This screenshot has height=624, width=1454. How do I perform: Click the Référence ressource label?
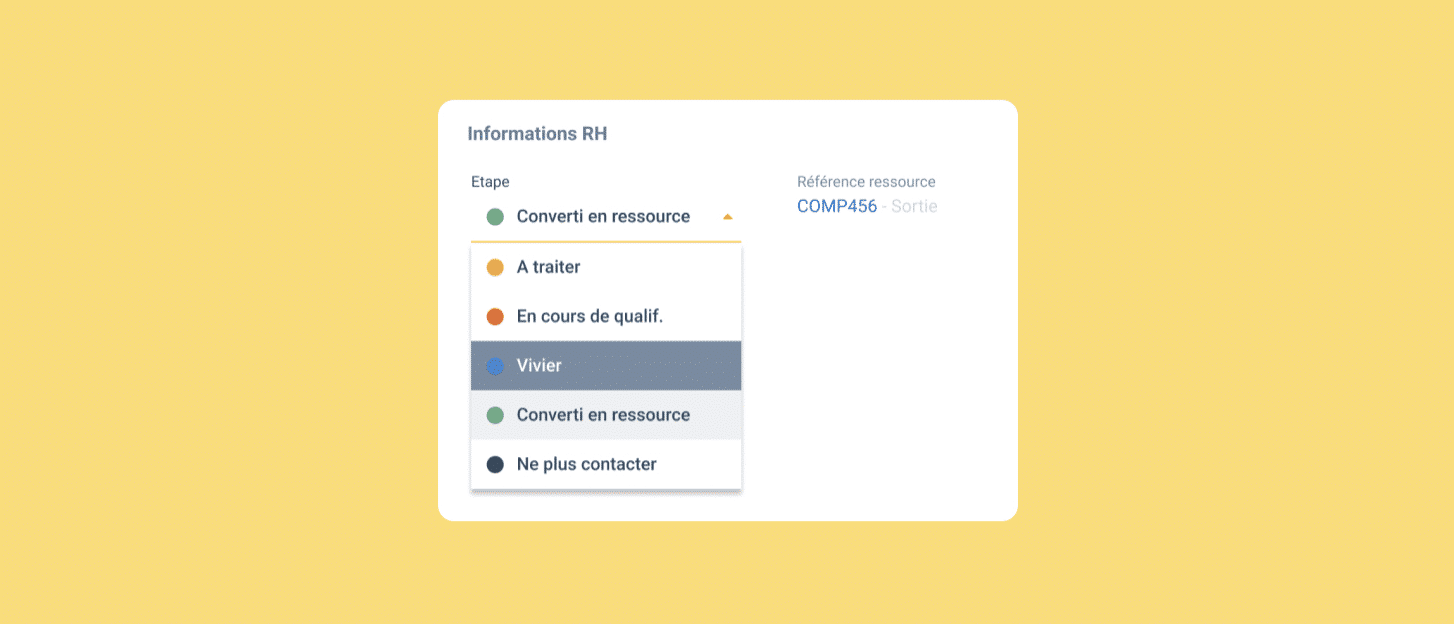tap(866, 182)
